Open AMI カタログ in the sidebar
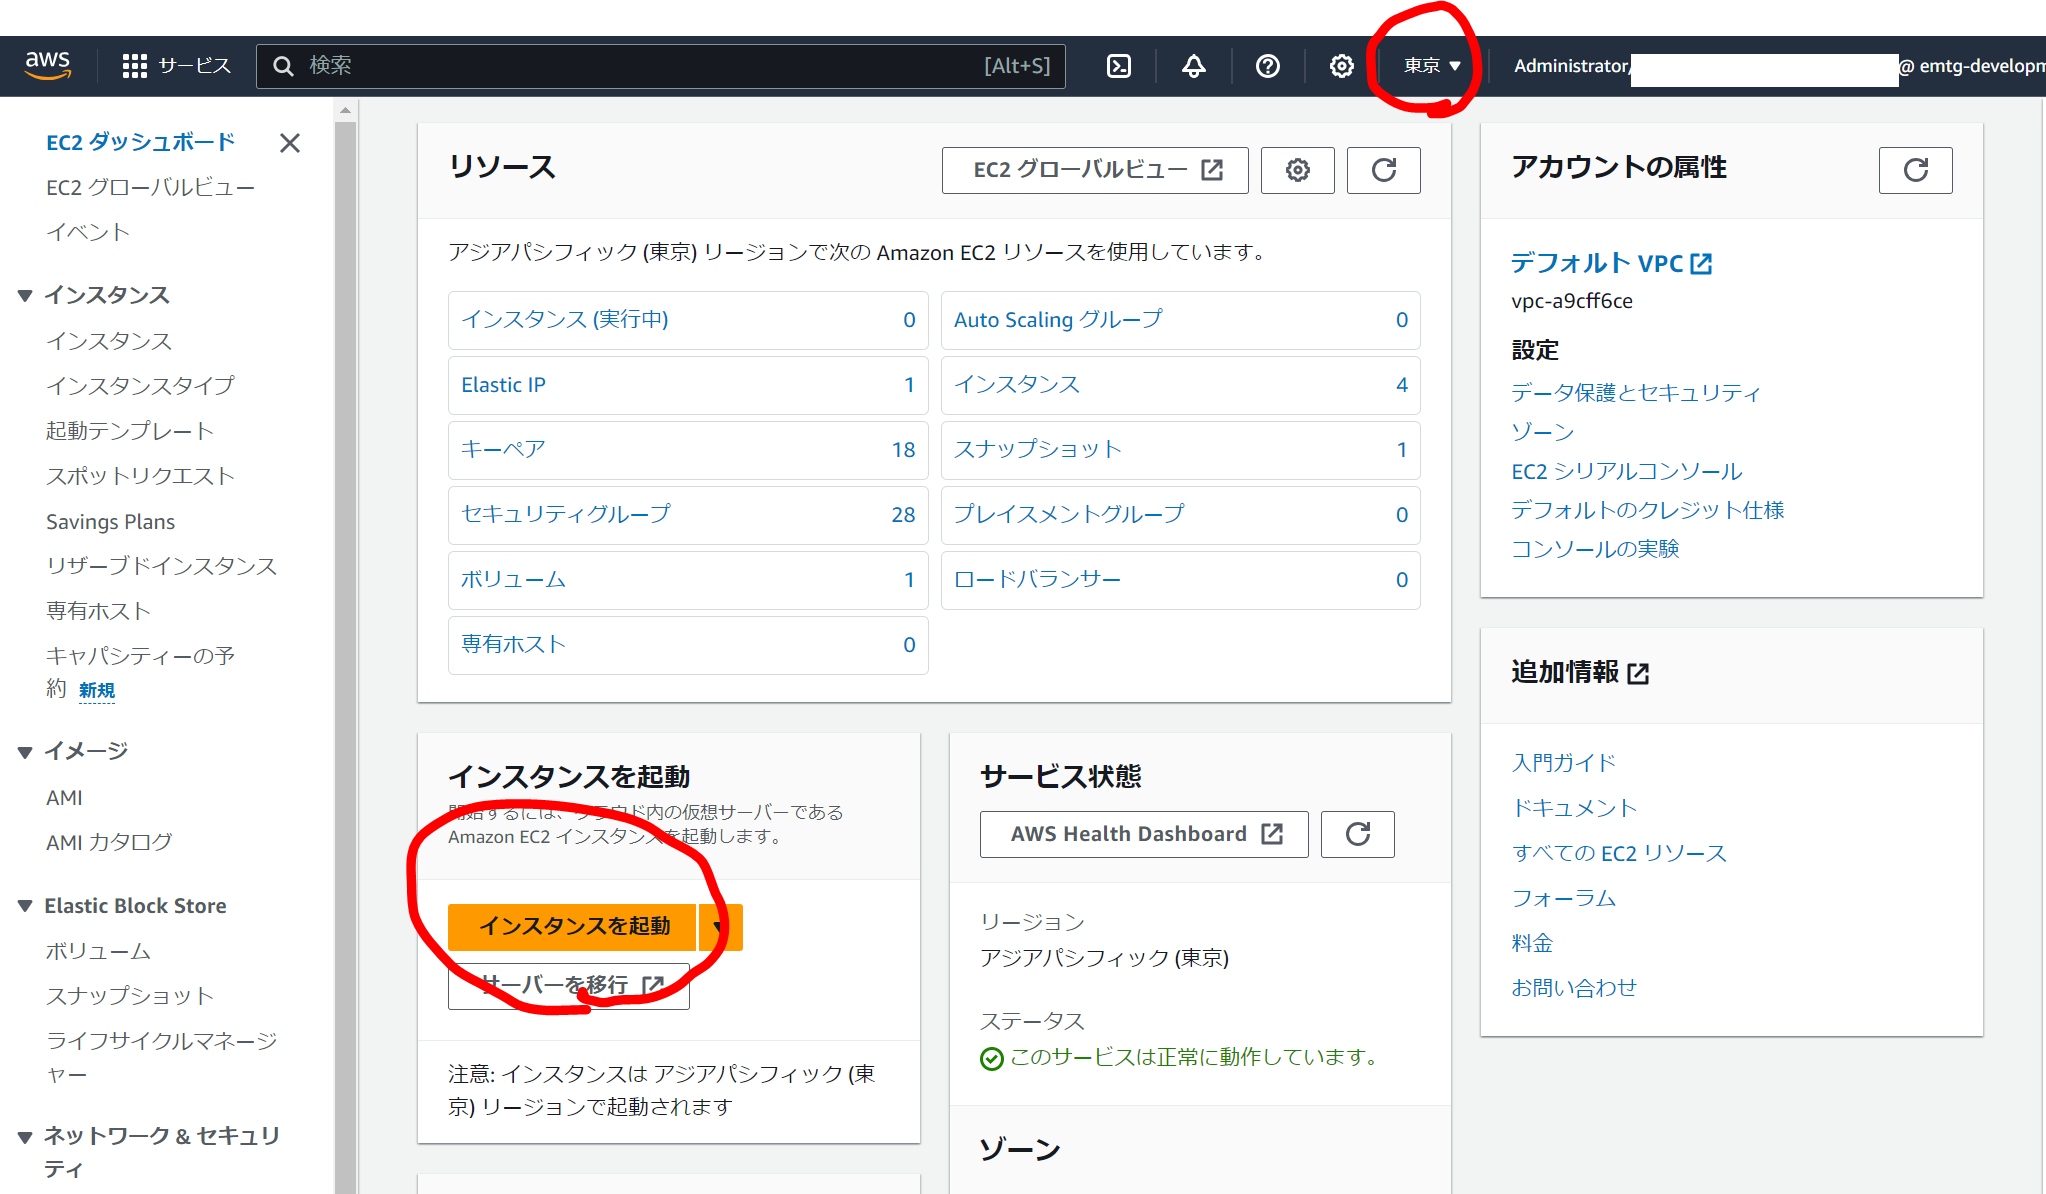Screen dimensions: 2046x1194 point(109,842)
